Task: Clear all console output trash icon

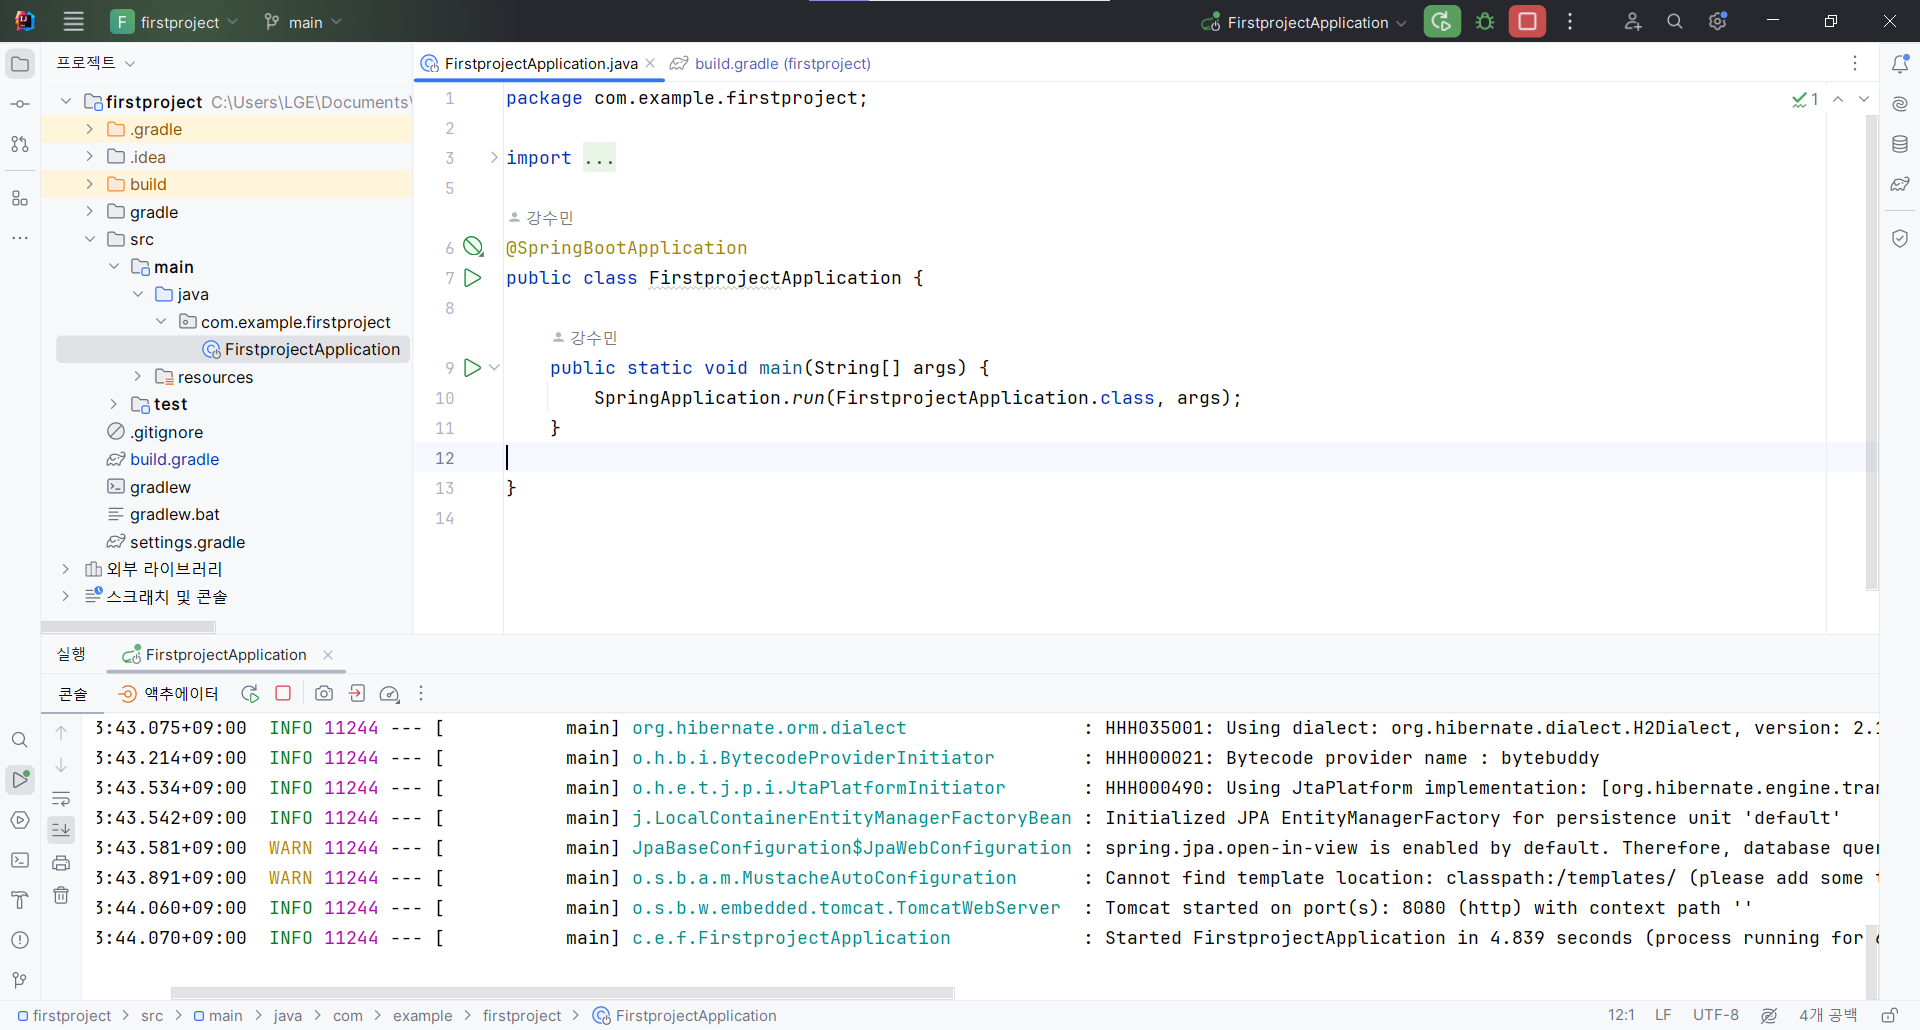Action: tap(61, 895)
